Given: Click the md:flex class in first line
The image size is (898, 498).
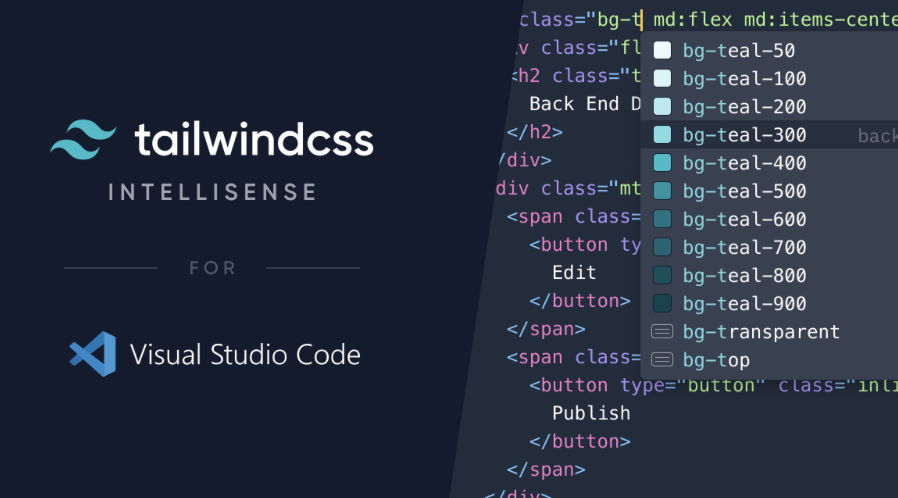Looking at the screenshot, I should [692, 20].
